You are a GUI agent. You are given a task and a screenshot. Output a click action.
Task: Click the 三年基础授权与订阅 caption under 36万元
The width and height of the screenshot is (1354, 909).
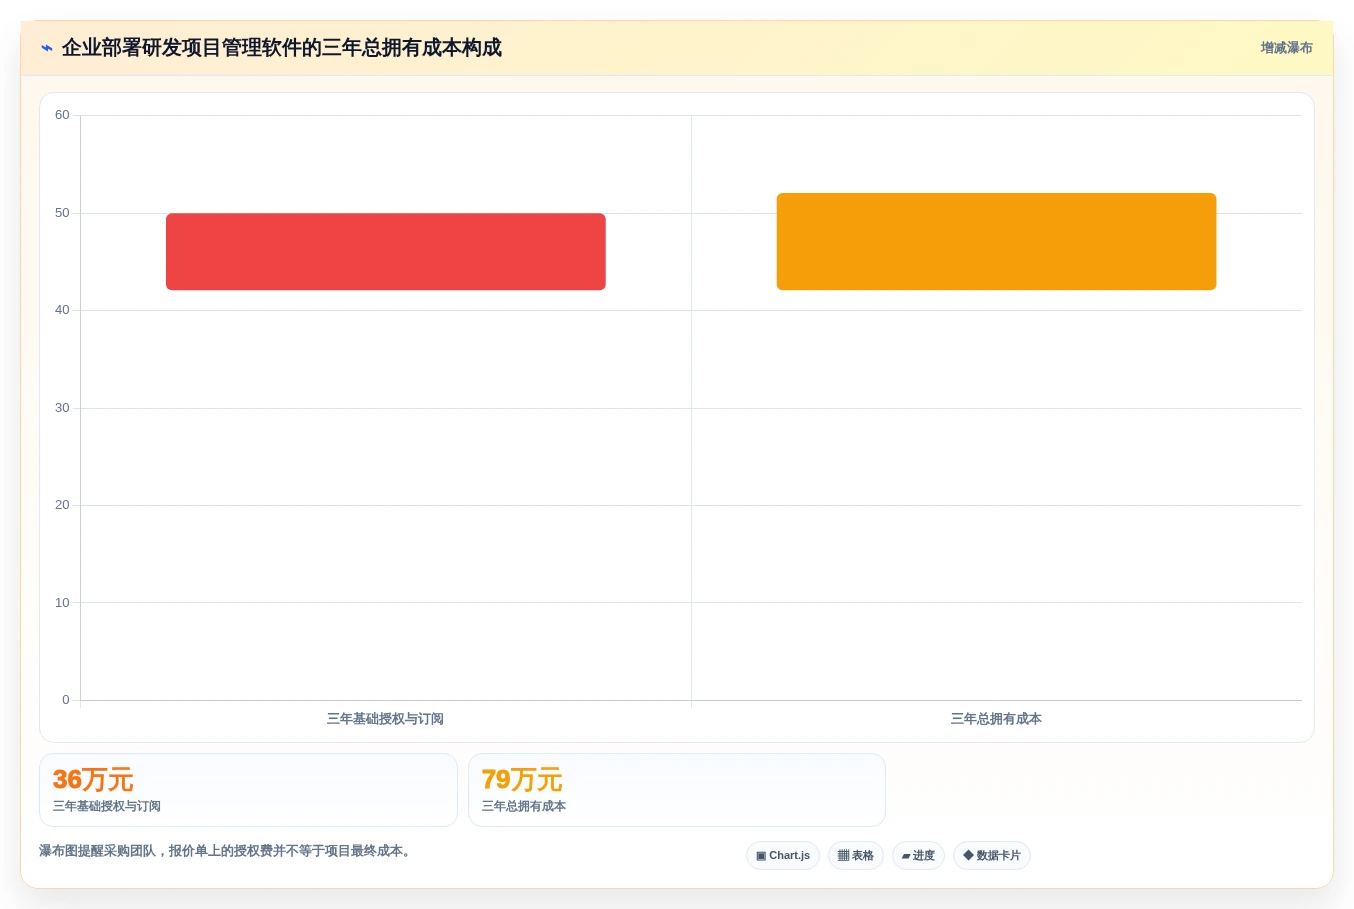coord(107,806)
